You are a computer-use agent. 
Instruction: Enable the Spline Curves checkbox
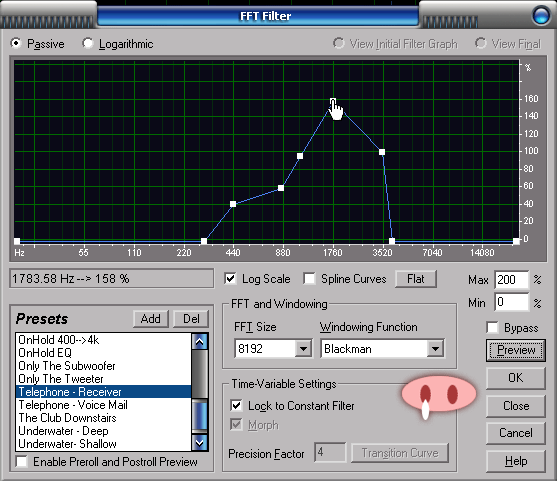[x=309, y=279]
